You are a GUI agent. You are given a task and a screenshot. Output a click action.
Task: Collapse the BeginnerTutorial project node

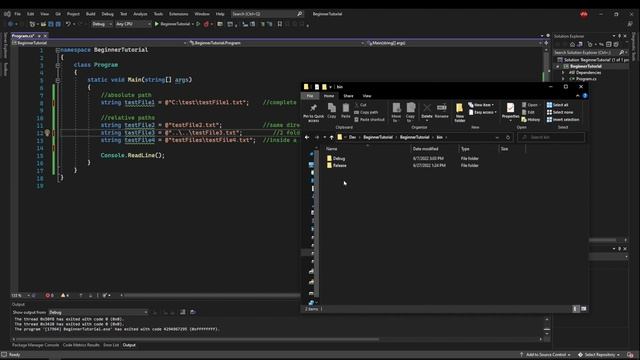point(558,67)
